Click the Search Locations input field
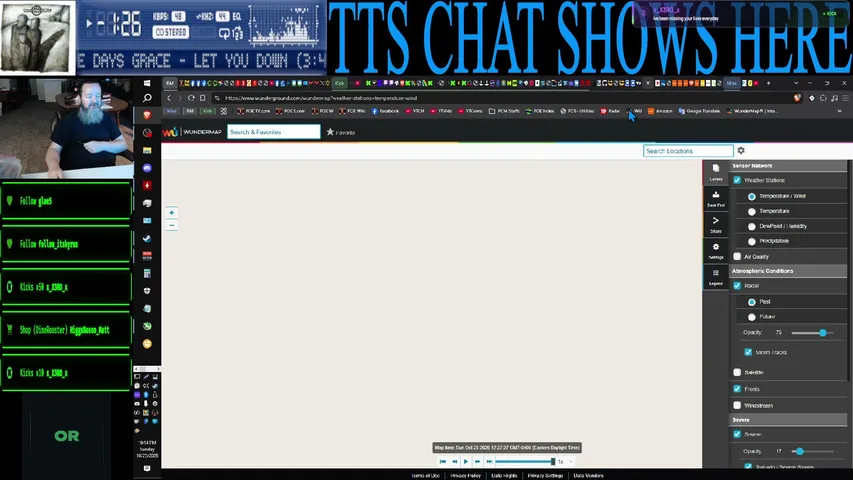The image size is (853, 480). pos(688,151)
